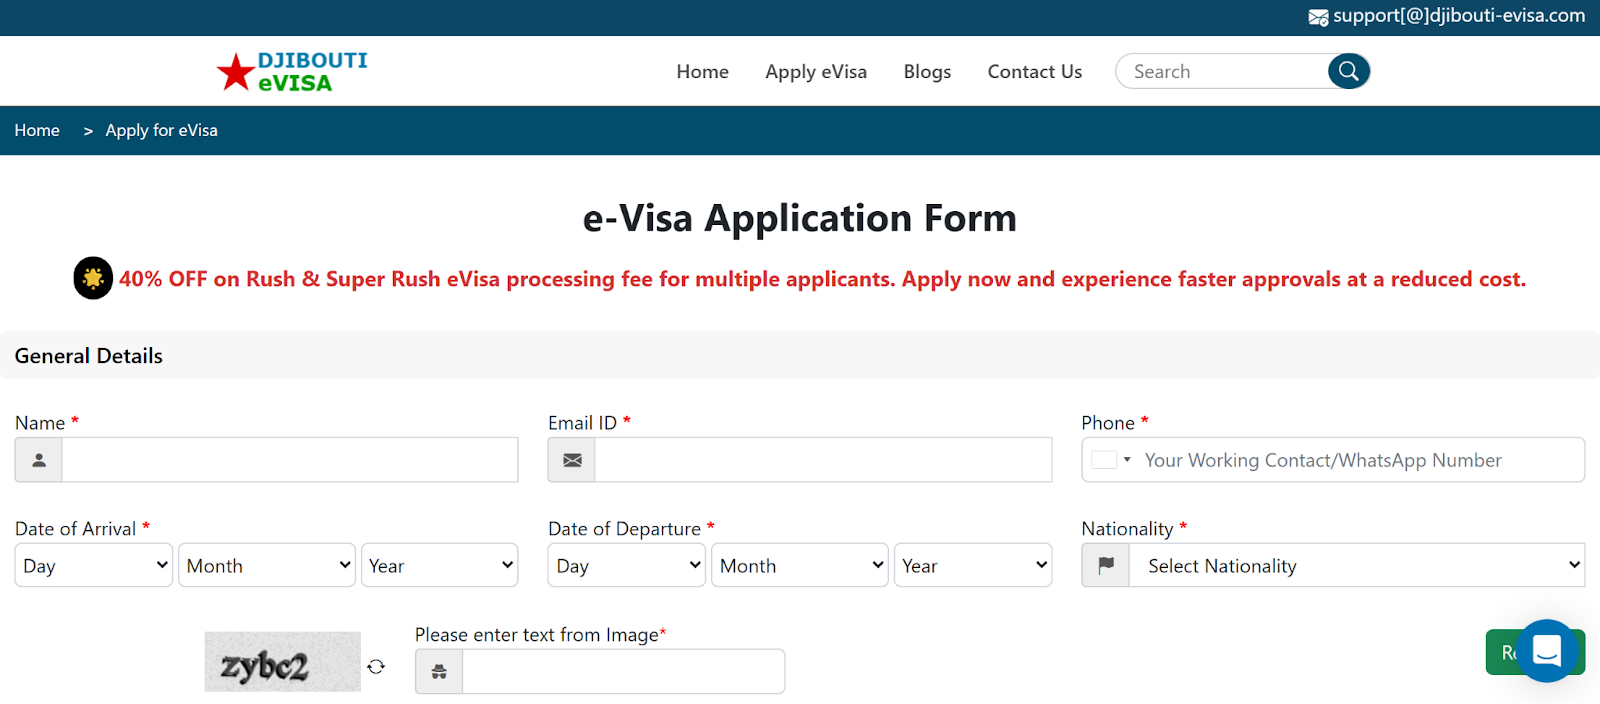Open the Blogs menu item
1600x704 pixels.
927,72
